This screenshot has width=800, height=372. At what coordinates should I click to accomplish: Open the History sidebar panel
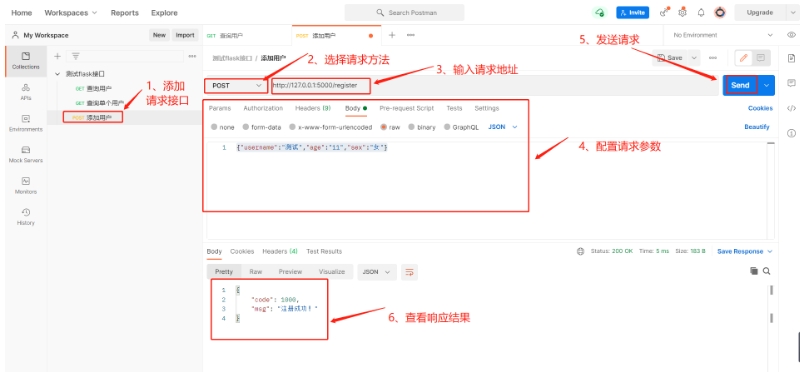pos(26,216)
